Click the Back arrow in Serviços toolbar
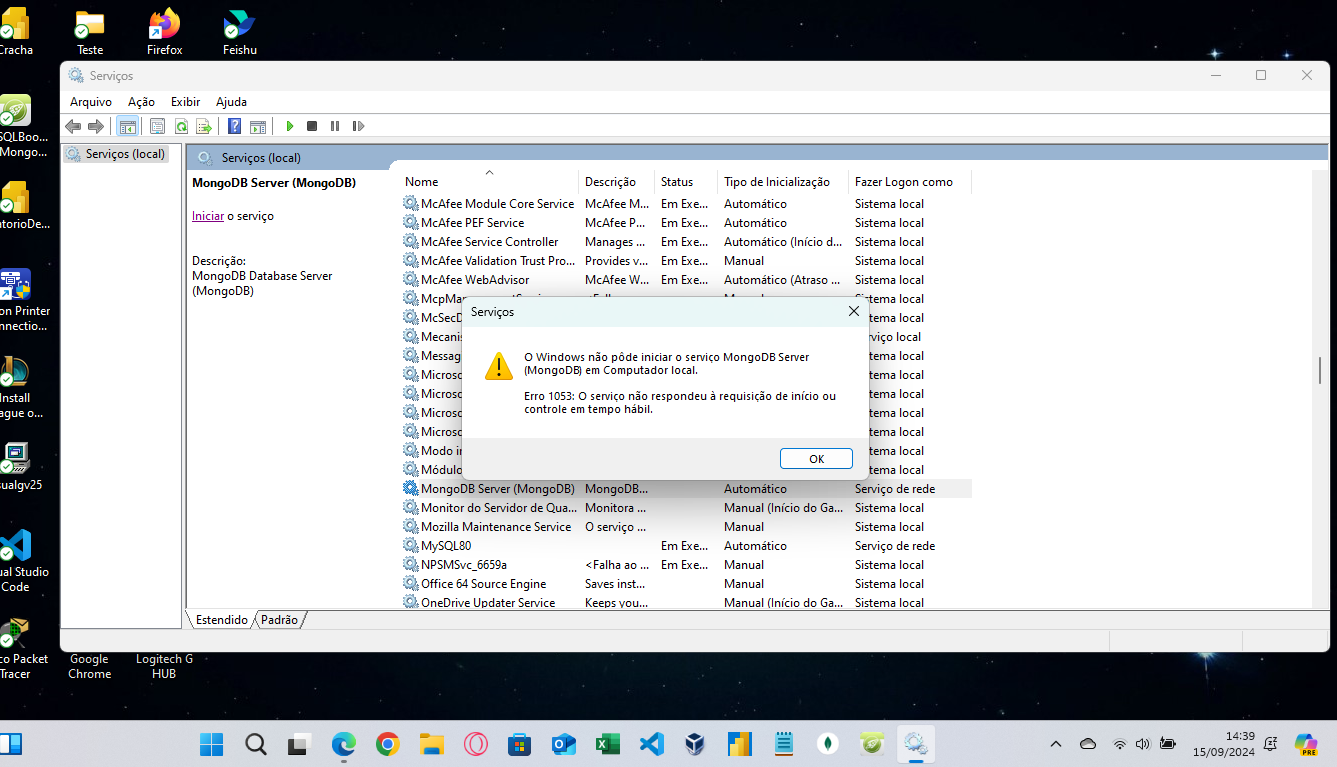The width and height of the screenshot is (1337, 767). pos(73,126)
